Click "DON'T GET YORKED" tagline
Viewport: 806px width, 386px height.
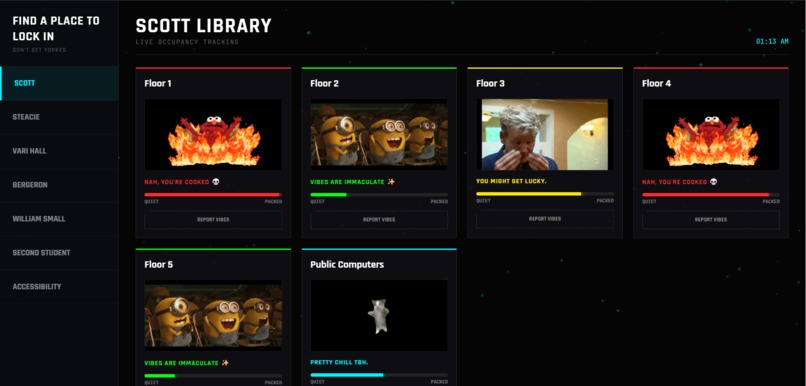pyautogui.click(x=40, y=50)
